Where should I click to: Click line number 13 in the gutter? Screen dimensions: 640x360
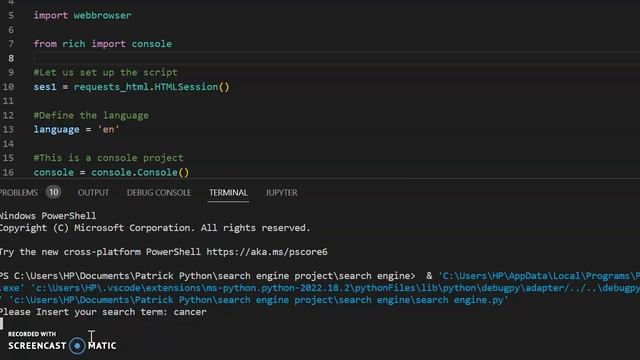[8, 129]
